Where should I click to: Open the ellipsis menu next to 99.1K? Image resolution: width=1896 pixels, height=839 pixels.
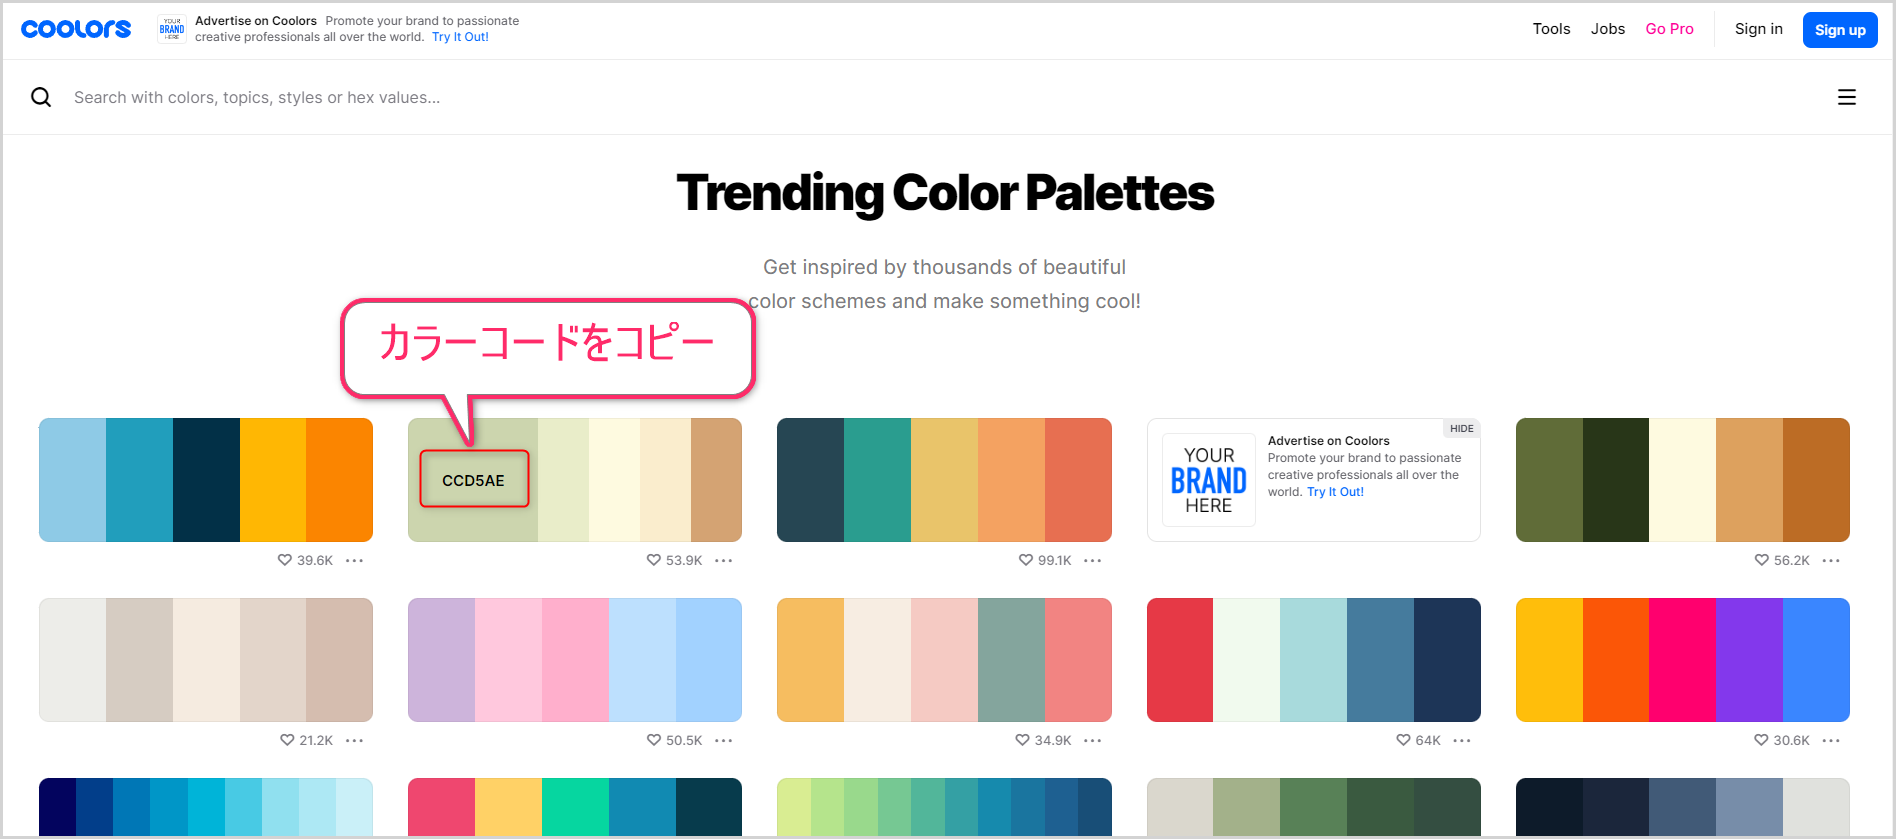pyautogui.click(x=1093, y=561)
